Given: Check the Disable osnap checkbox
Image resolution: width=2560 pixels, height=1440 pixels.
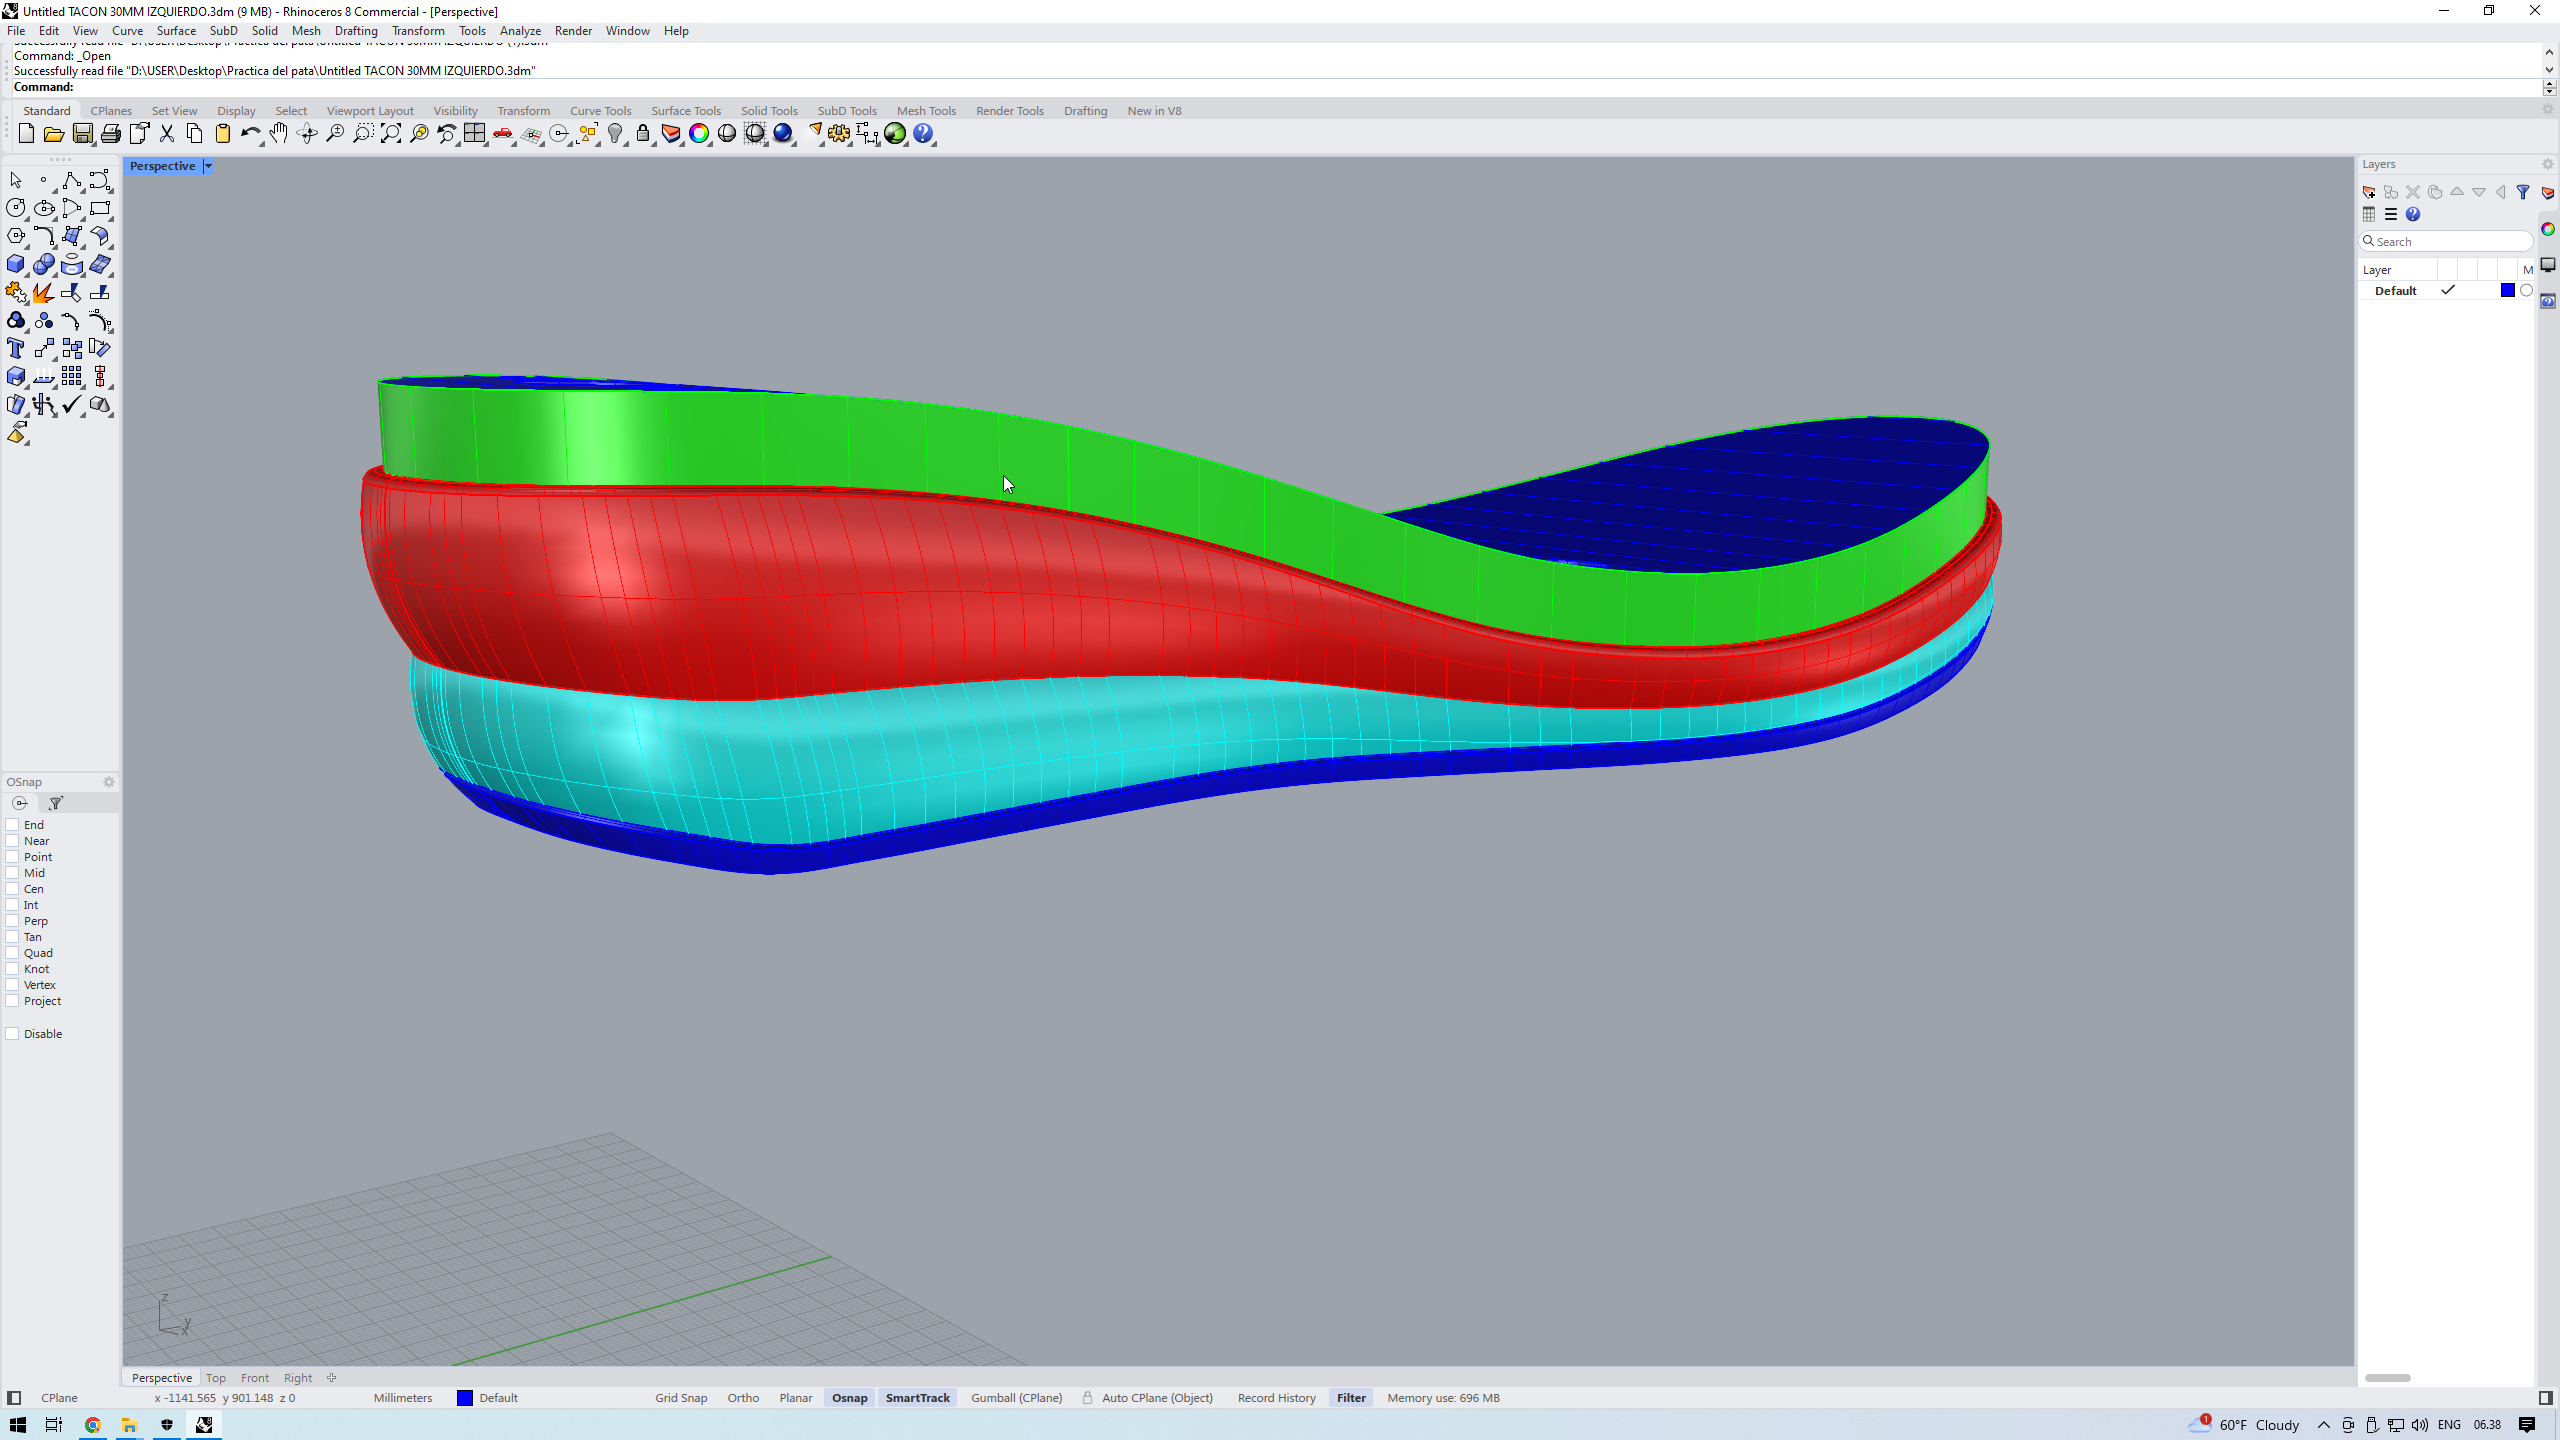Looking at the screenshot, I should coord(13,1034).
